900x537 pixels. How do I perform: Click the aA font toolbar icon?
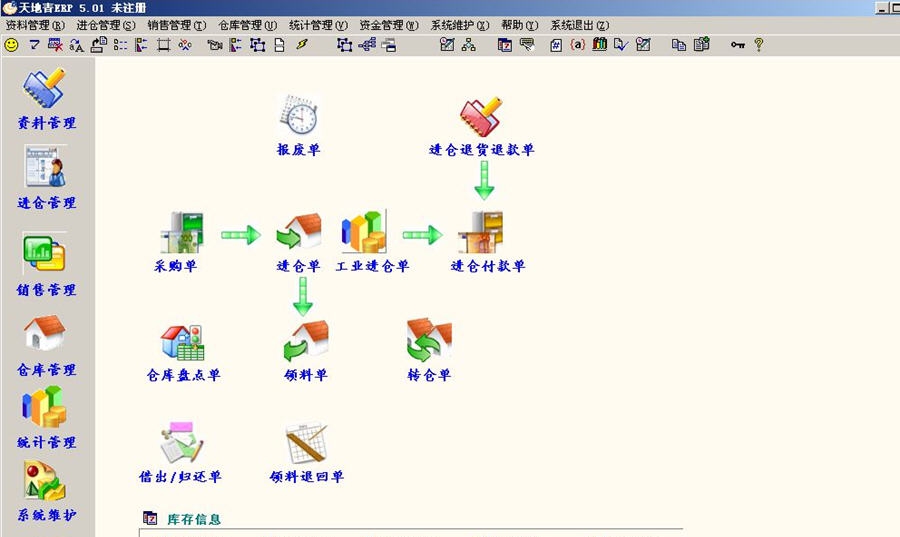click(x=76, y=45)
